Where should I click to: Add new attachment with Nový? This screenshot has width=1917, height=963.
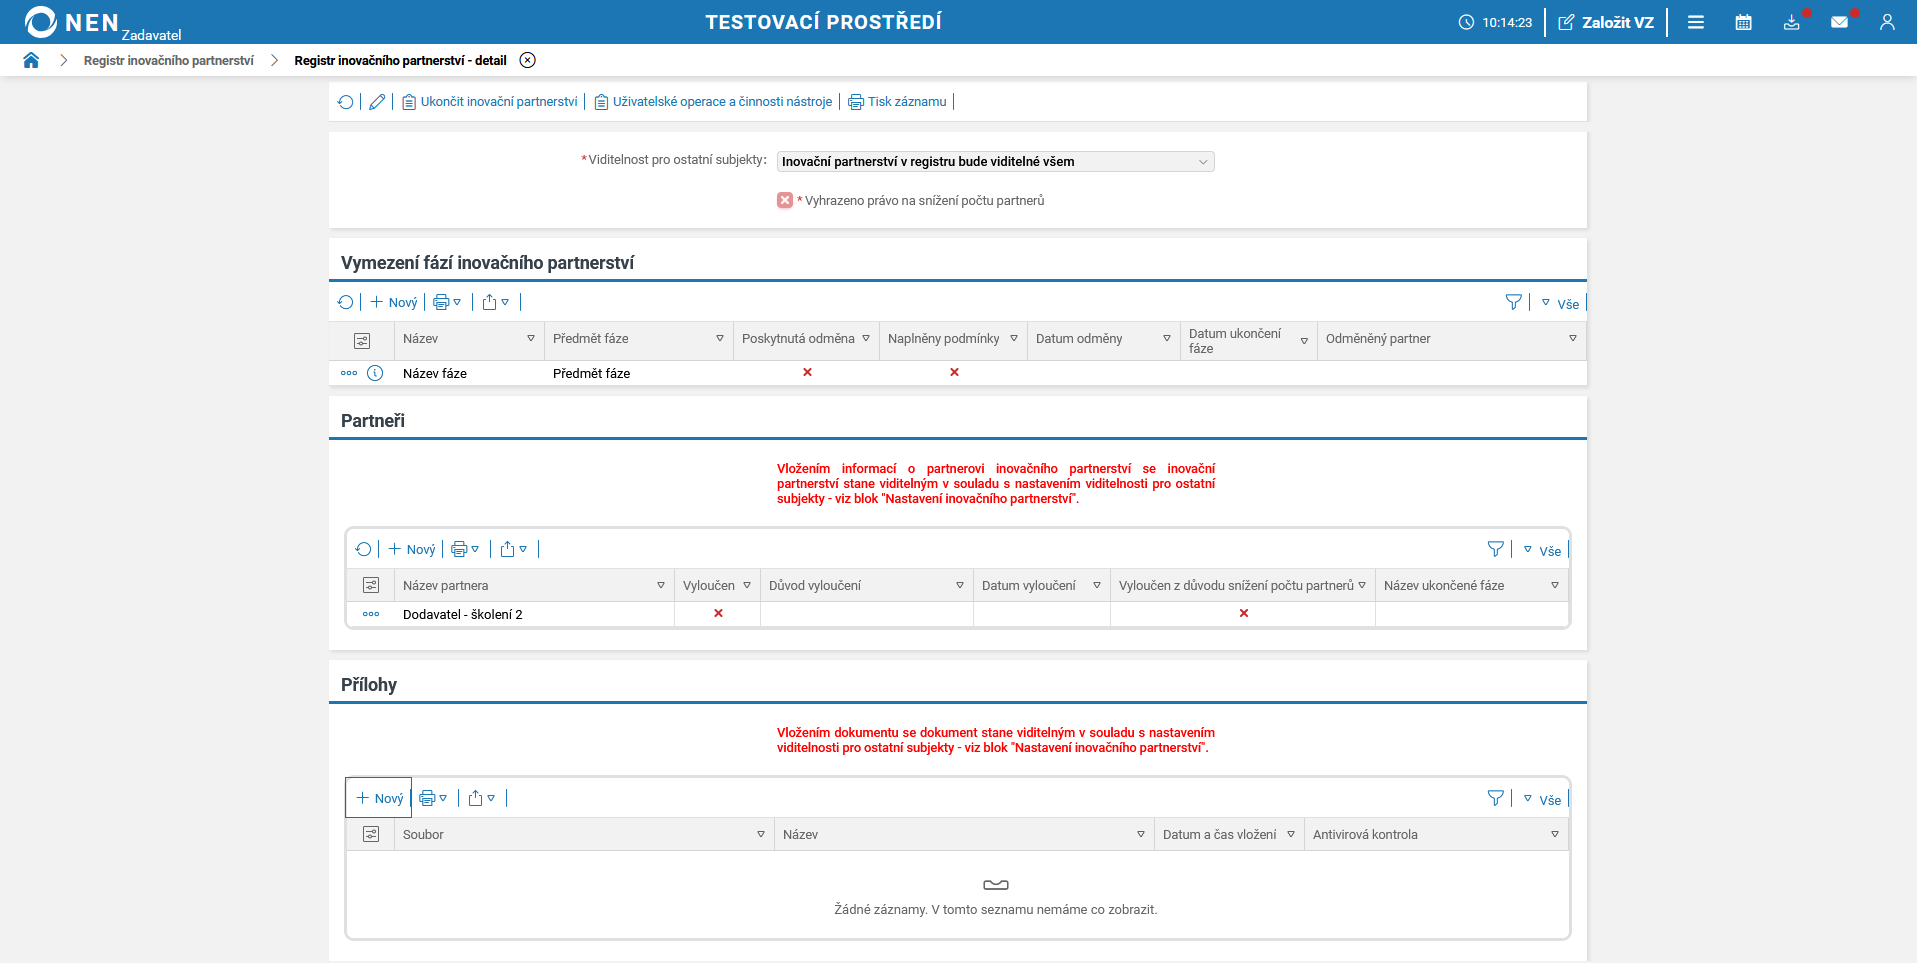point(380,798)
